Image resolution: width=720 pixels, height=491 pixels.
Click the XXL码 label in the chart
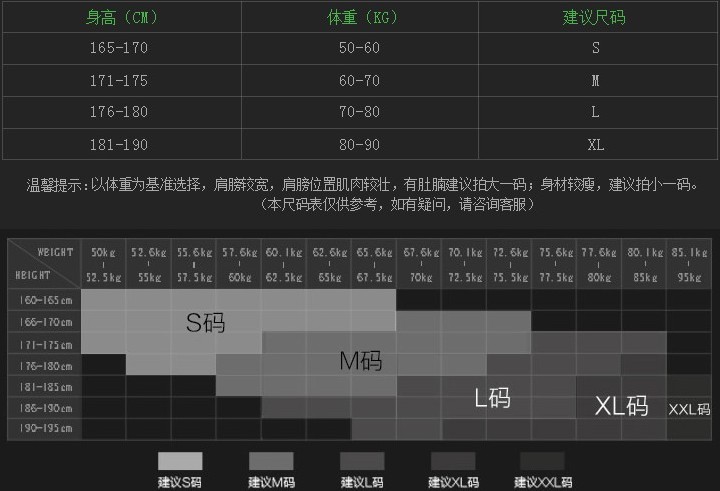click(689, 408)
